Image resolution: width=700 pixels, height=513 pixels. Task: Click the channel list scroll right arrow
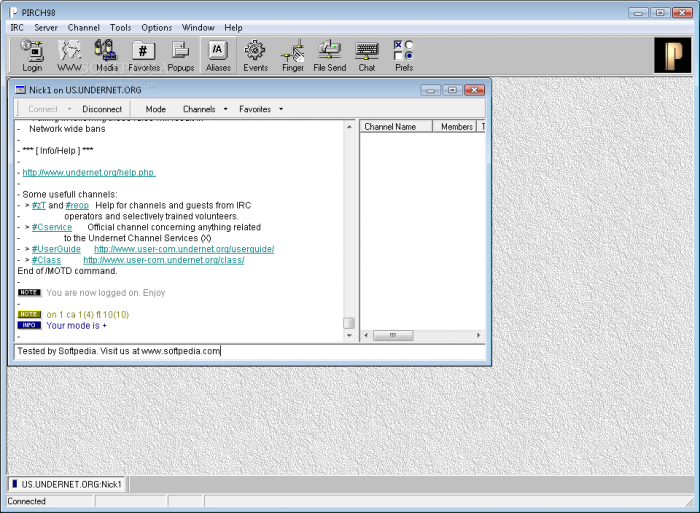tap(479, 335)
